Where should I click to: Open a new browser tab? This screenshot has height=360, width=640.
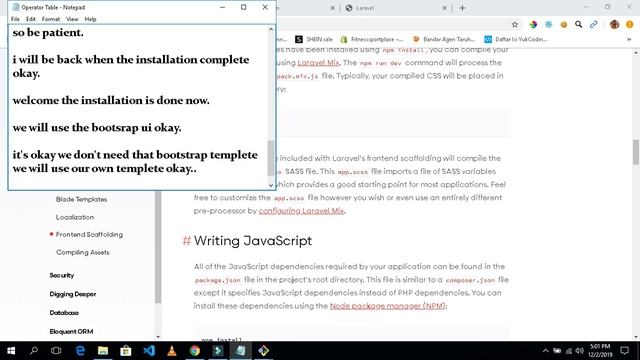coord(462,8)
